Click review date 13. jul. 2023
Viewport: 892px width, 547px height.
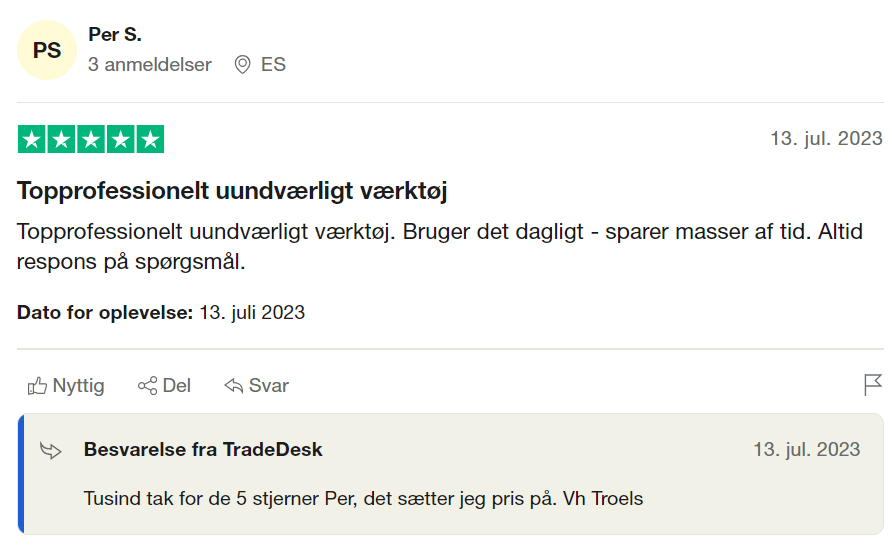[826, 138]
